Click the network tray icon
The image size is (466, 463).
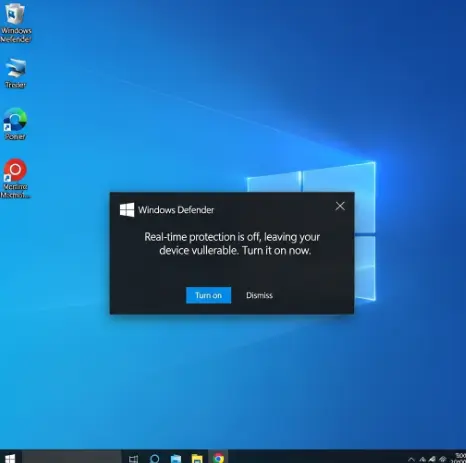(x=443, y=459)
